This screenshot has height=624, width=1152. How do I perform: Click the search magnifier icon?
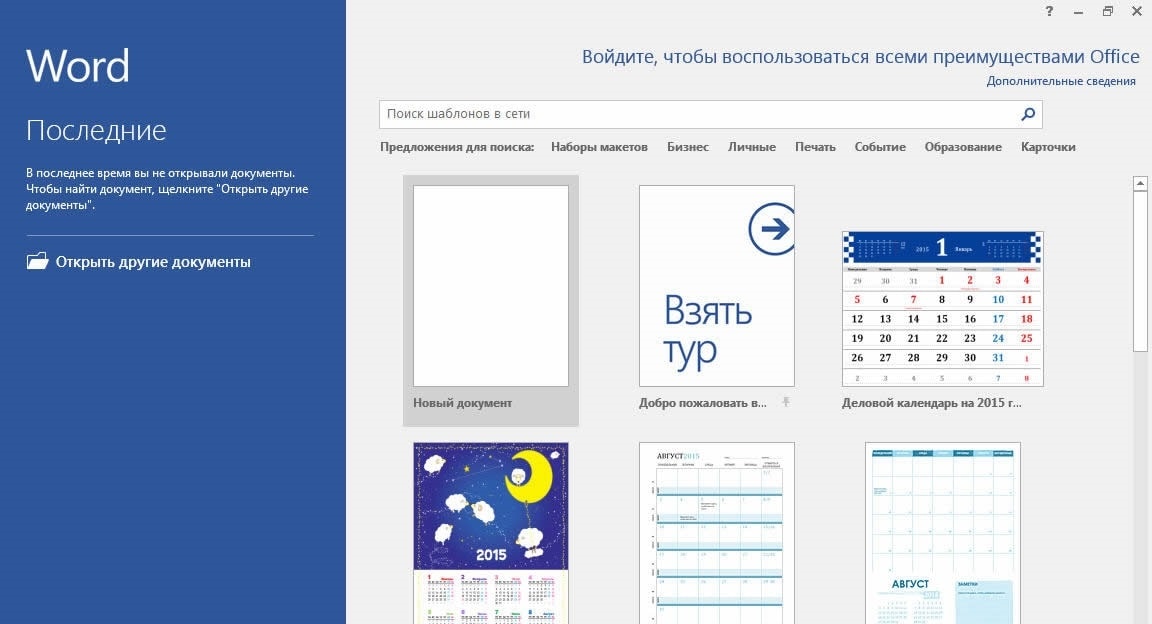[1028, 114]
